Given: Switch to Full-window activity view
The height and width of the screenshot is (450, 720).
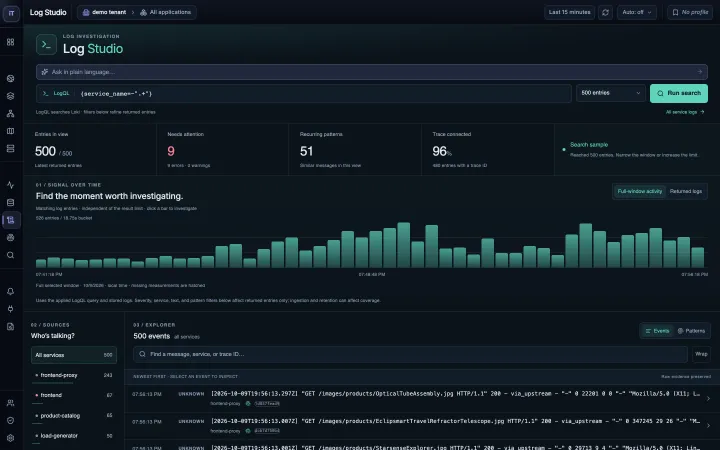Looking at the screenshot, I should [x=640, y=191].
